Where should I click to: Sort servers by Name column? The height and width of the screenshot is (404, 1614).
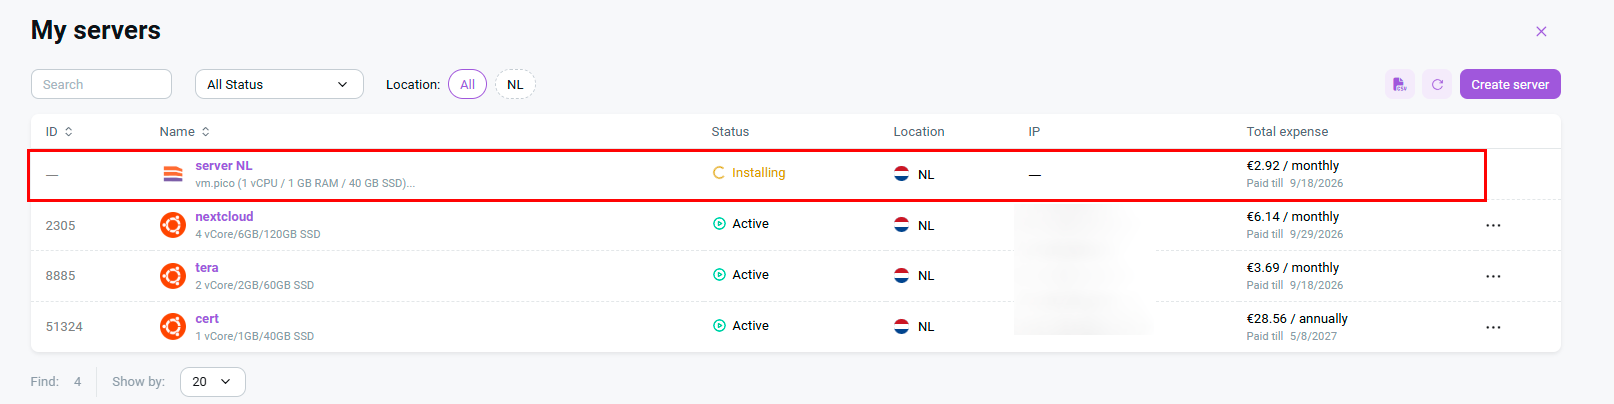coord(184,131)
